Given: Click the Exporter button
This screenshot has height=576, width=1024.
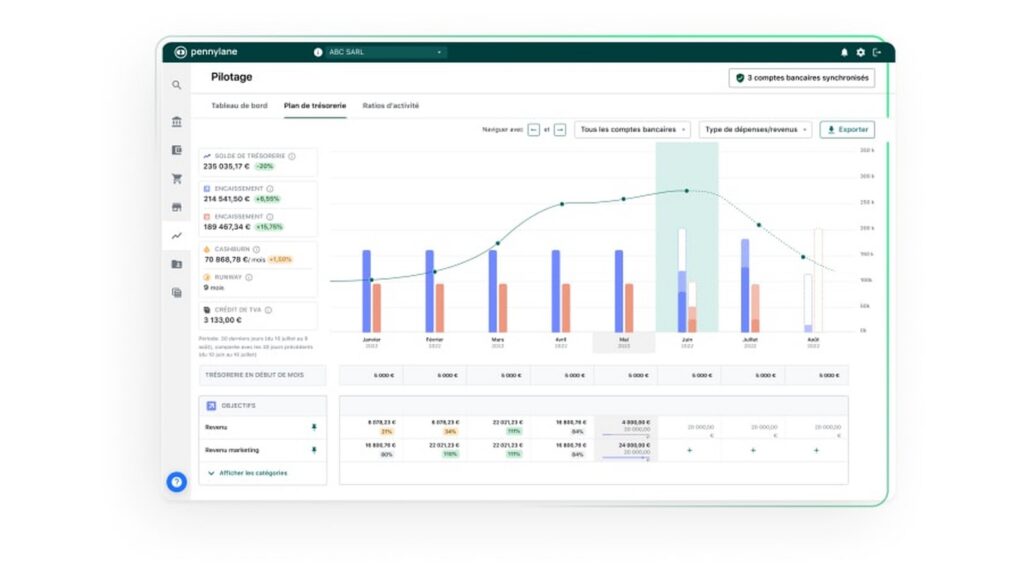Looking at the screenshot, I should pyautogui.click(x=847, y=129).
